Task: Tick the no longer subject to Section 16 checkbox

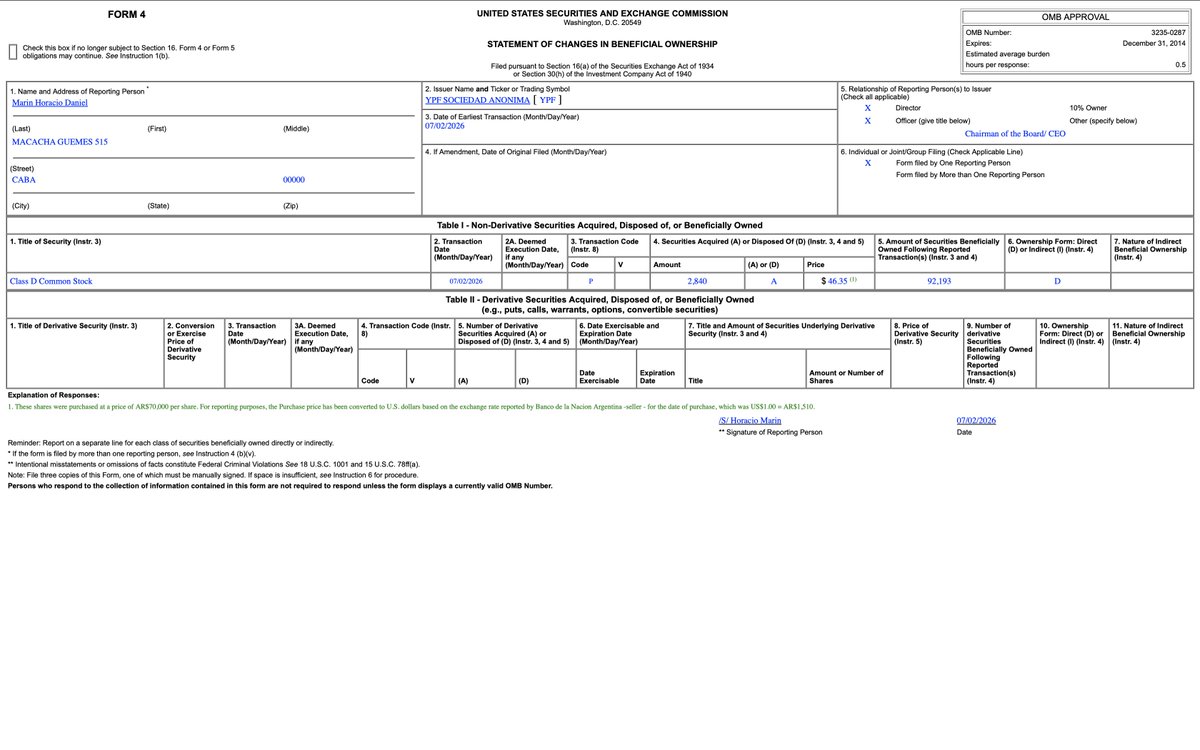Action: point(12,52)
